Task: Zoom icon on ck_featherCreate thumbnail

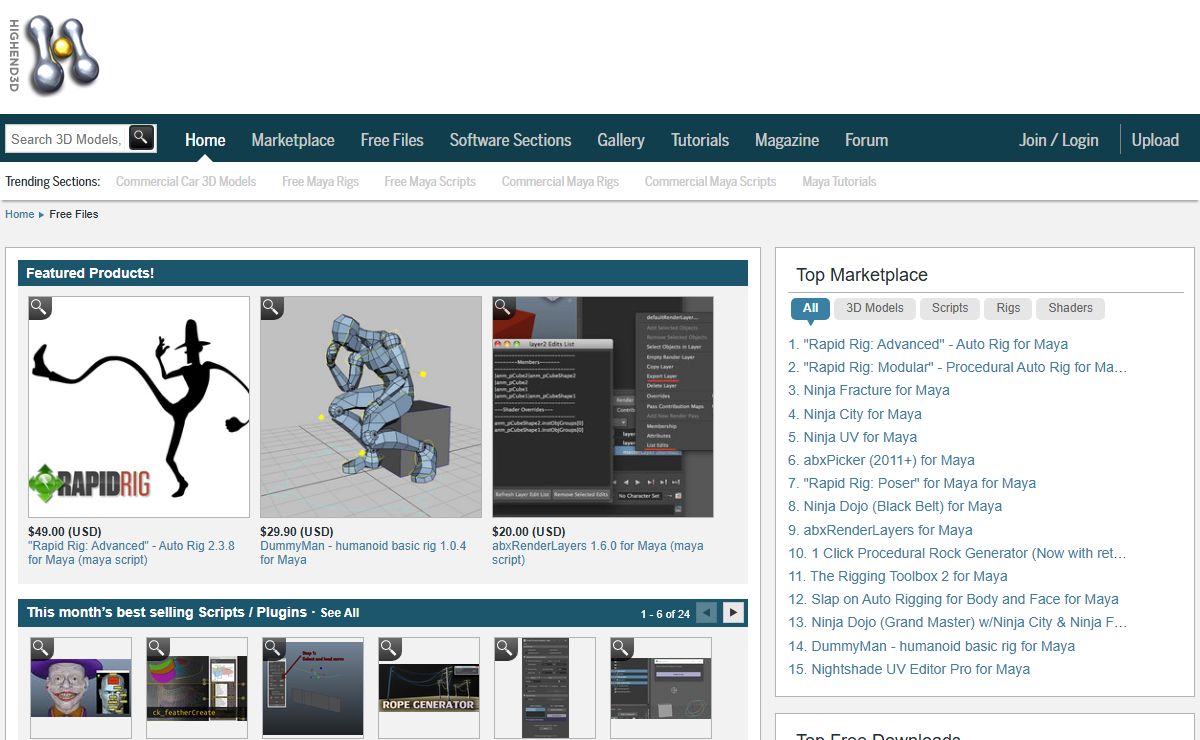Action: pyautogui.click(x=158, y=649)
